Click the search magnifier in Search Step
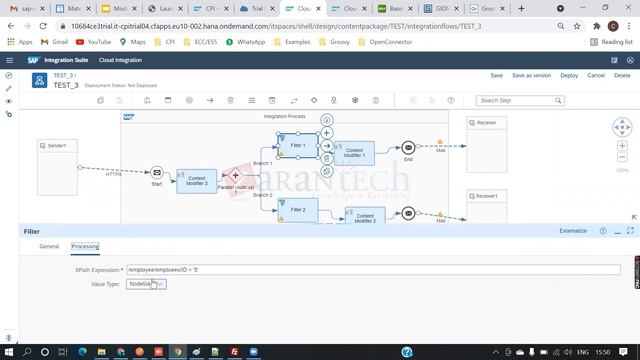 (x=558, y=100)
